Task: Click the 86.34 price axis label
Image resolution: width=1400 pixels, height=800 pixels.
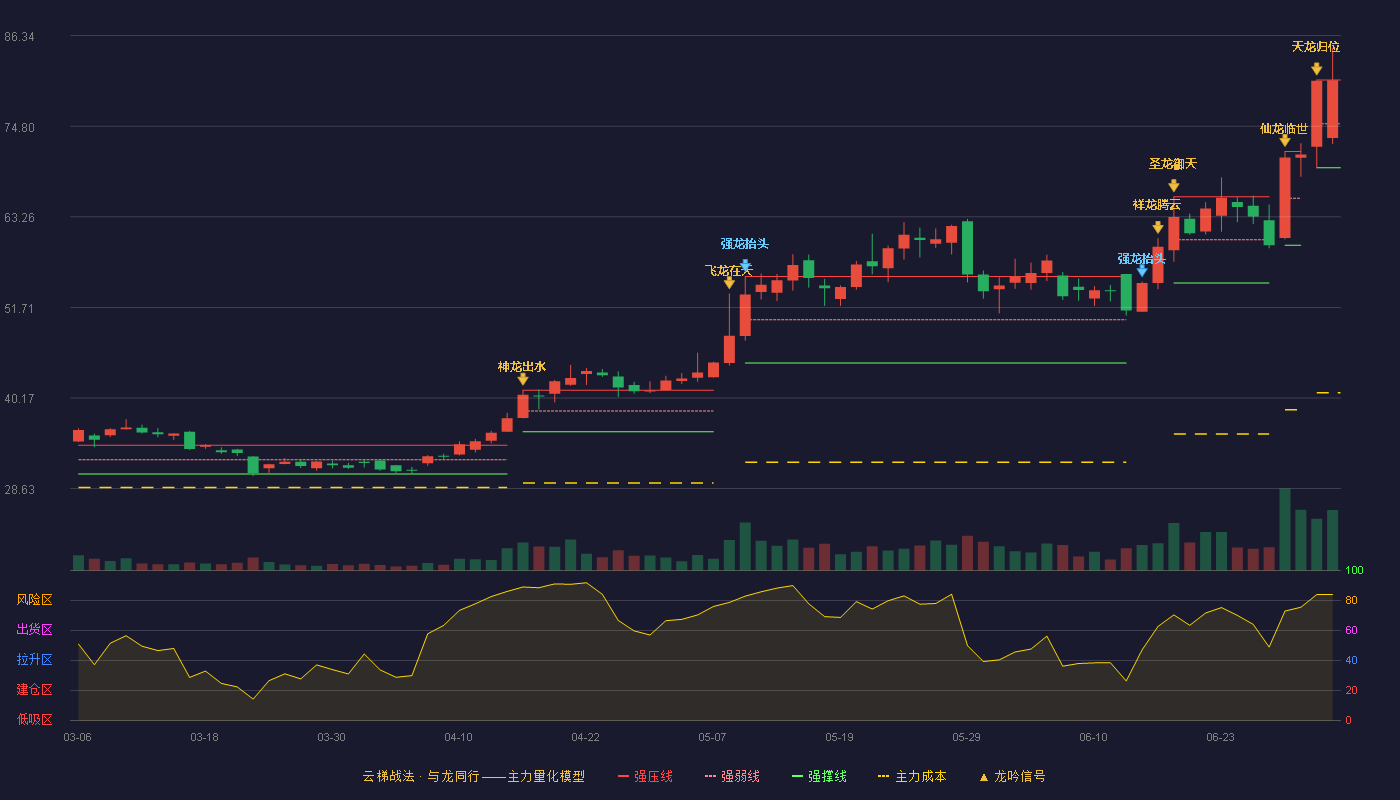Action: 20,37
